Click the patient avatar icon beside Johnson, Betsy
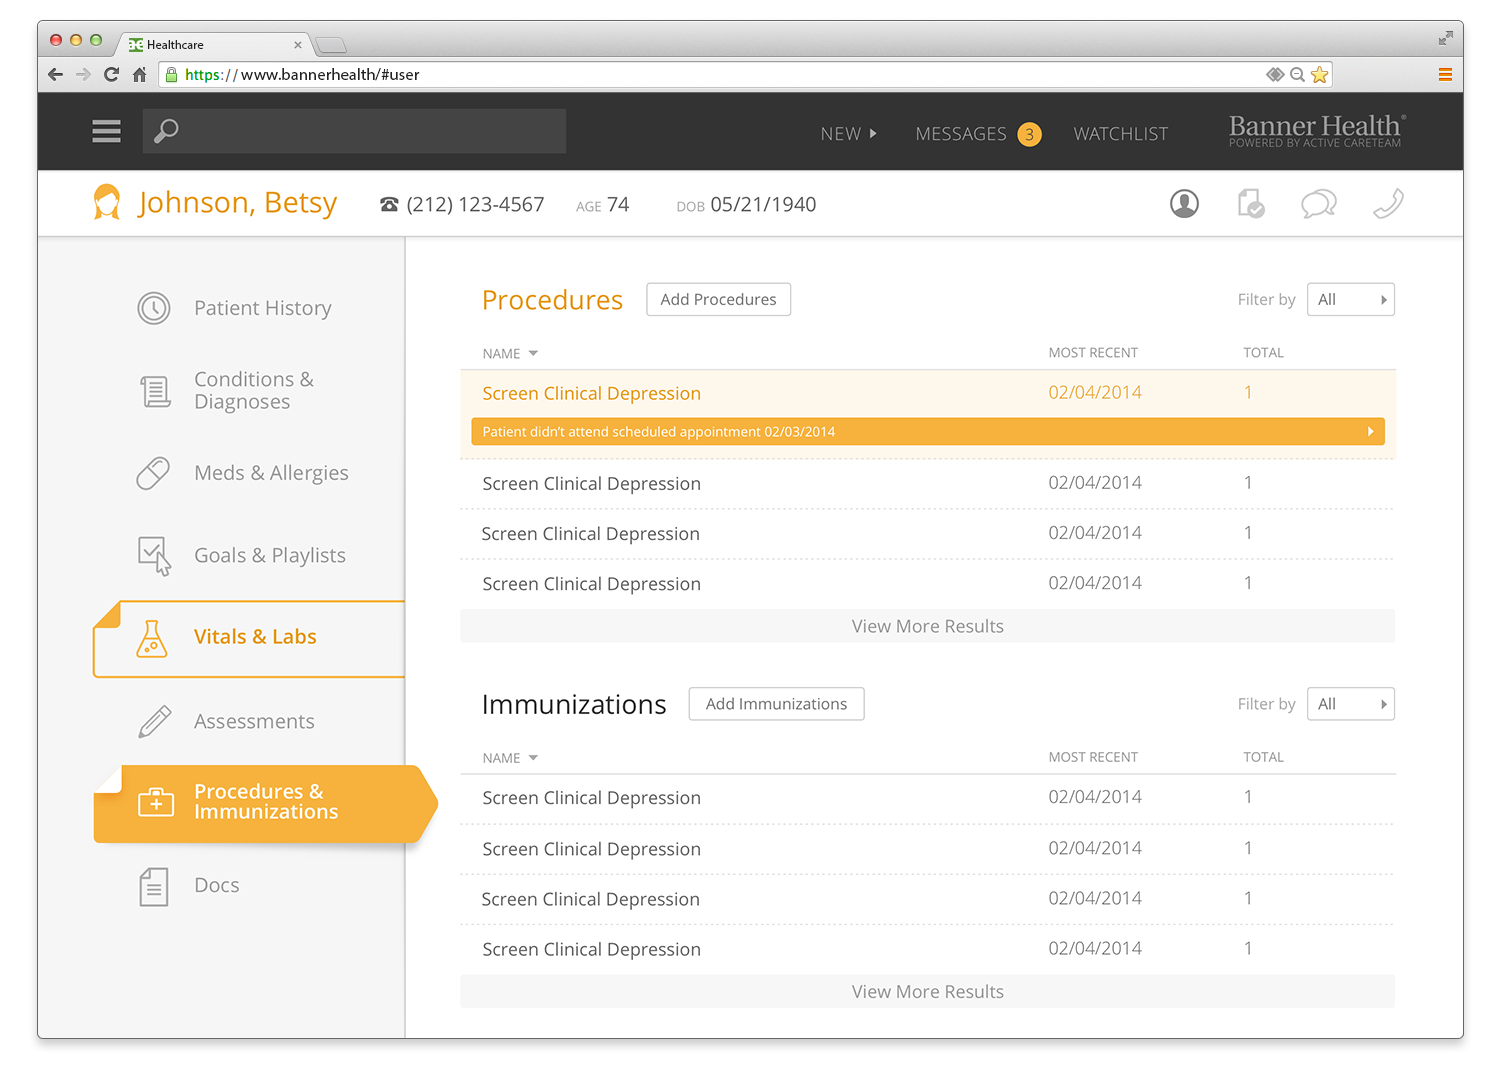The height and width of the screenshot is (1070, 1500). [x=107, y=202]
